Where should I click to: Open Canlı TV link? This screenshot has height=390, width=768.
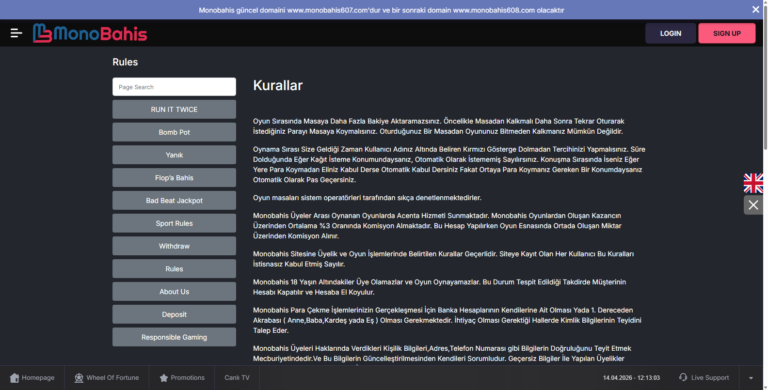237,378
